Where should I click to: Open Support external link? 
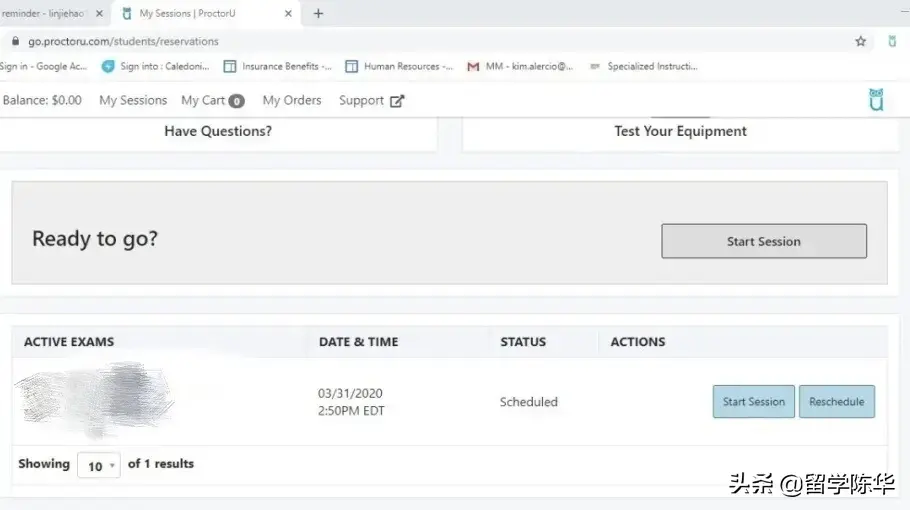pyautogui.click(x=371, y=100)
